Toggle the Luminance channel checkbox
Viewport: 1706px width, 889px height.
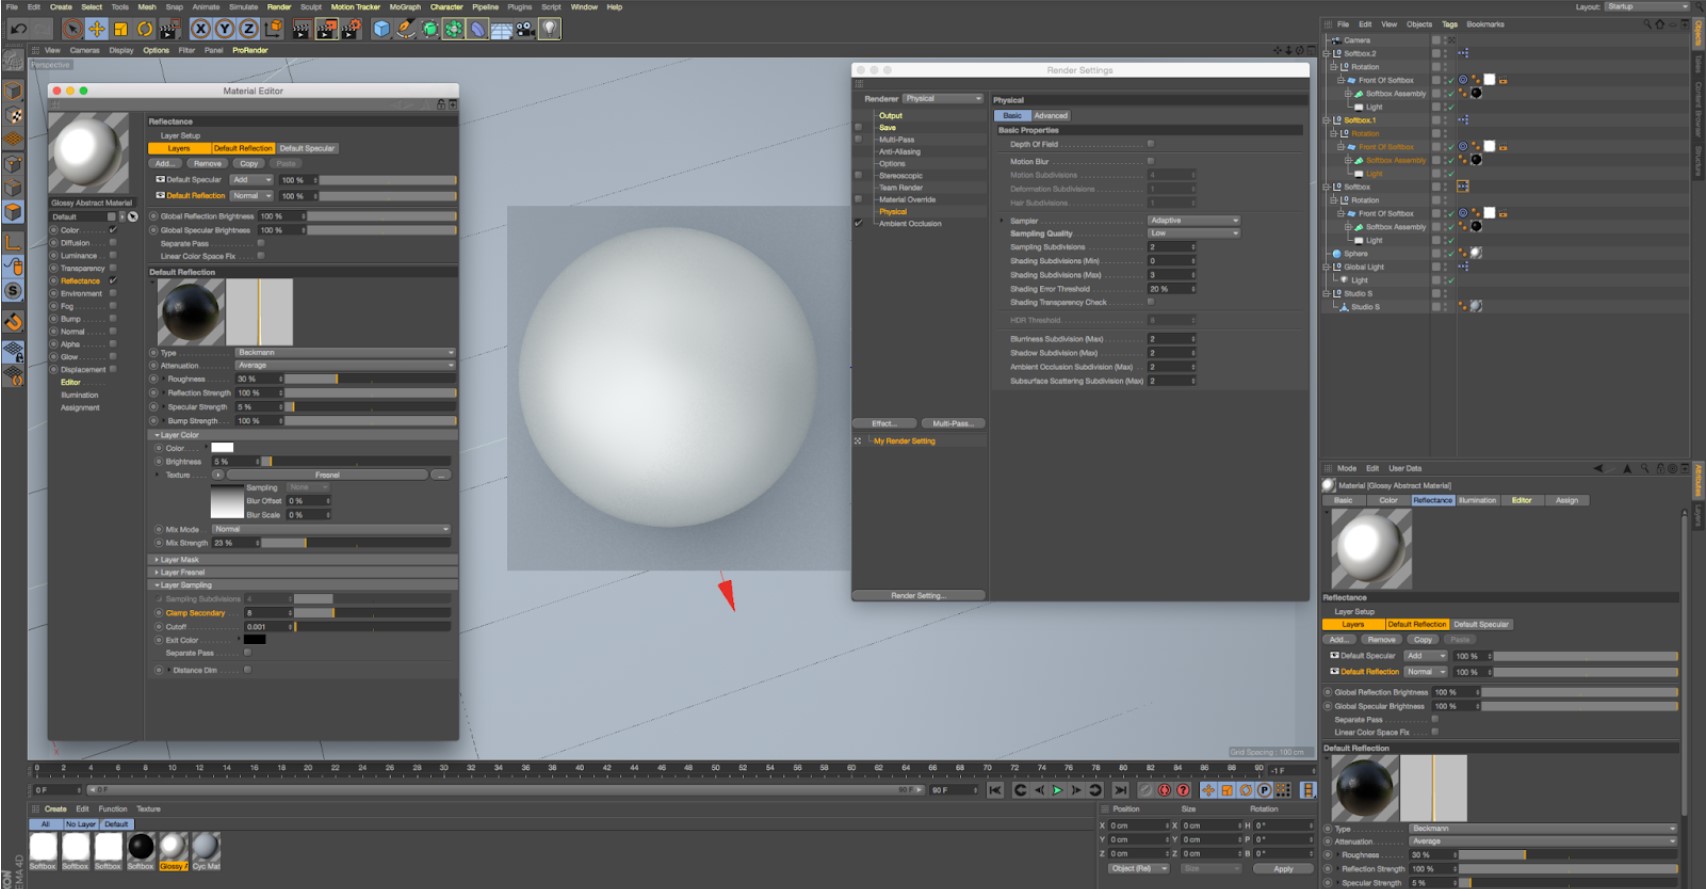point(113,255)
